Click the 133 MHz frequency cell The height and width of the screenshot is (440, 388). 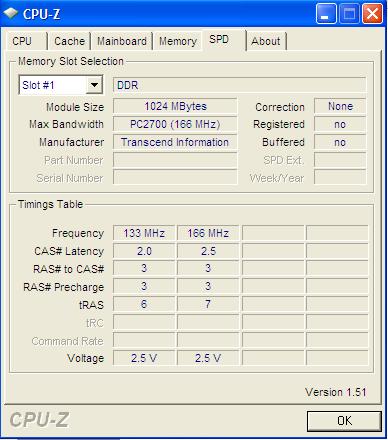[144, 233]
